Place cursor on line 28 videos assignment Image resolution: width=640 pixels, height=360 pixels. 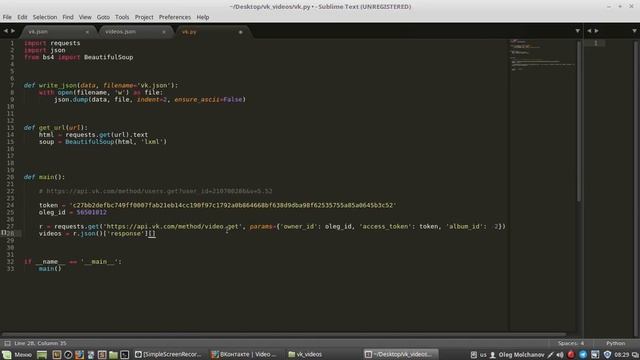[x=97, y=233]
